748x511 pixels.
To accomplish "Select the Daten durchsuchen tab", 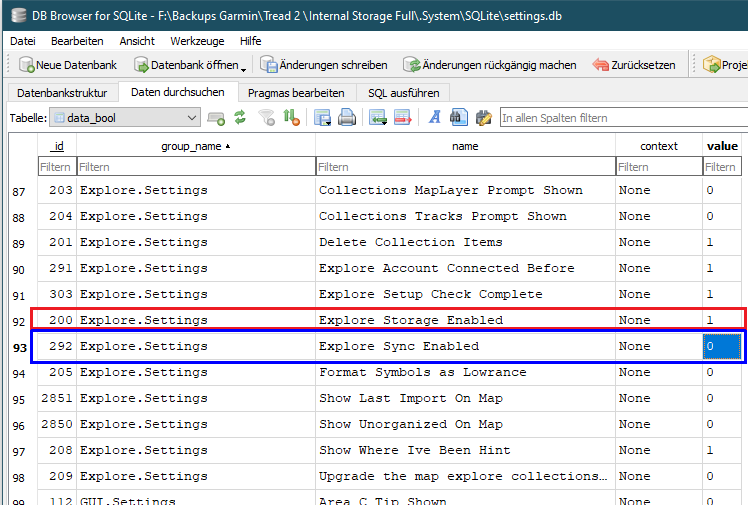I will [177, 92].
